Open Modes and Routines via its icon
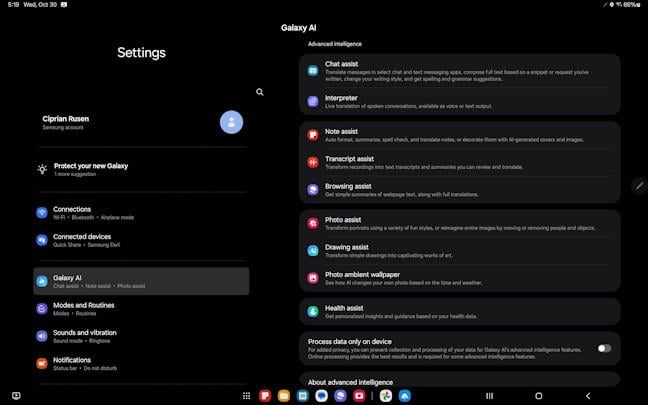This screenshot has height=405, width=648. [42, 308]
